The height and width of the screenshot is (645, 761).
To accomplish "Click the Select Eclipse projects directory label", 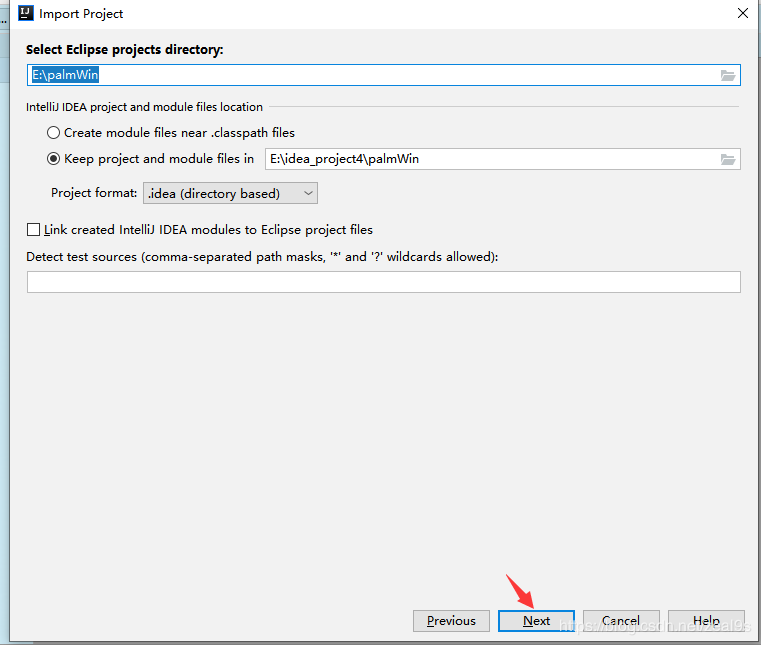I will [125, 49].
